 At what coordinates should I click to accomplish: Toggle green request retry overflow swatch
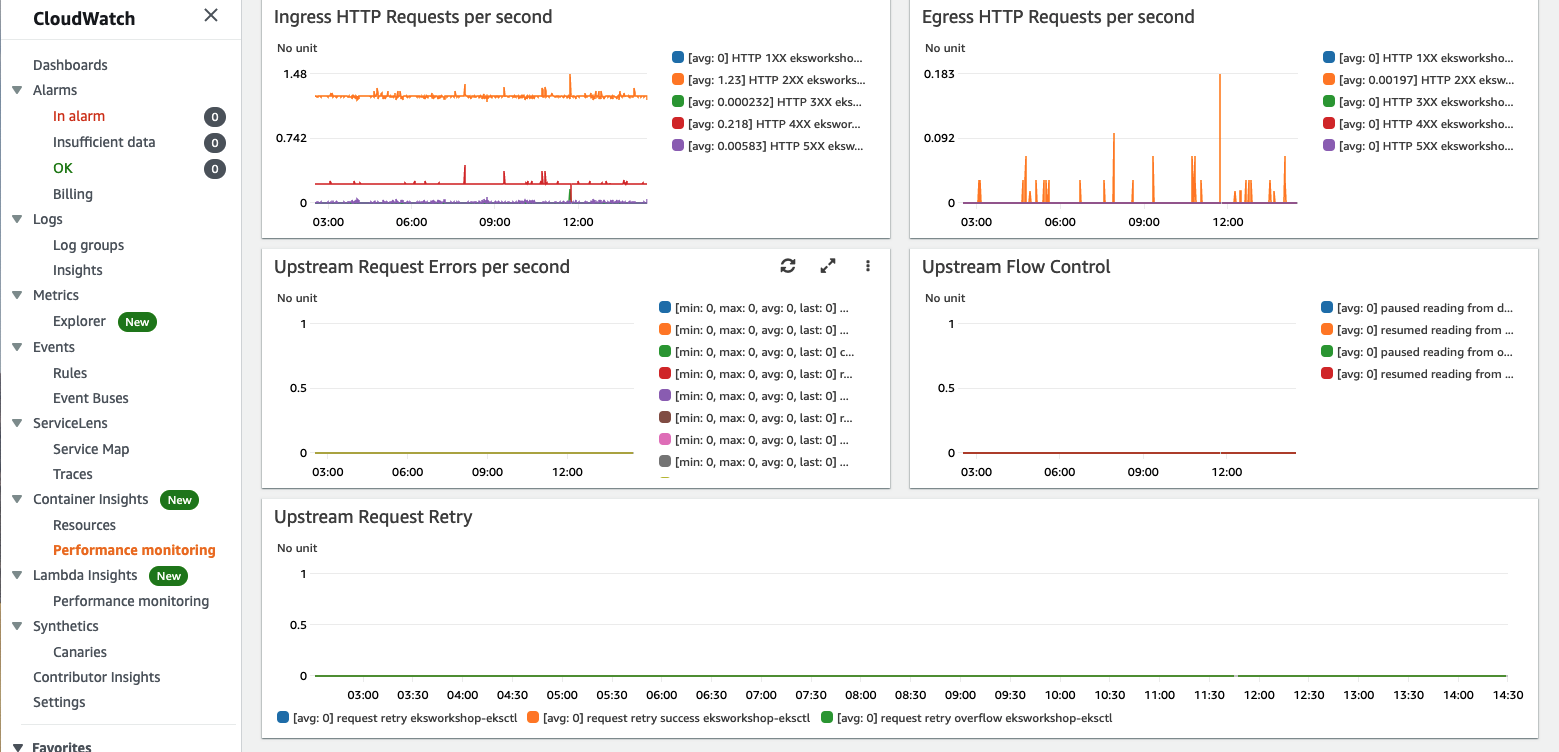click(x=827, y=718)
